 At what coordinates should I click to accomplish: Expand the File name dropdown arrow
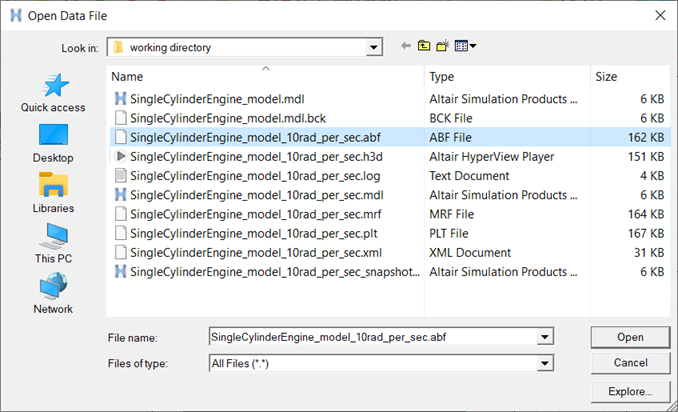click(x=545, y=337)
